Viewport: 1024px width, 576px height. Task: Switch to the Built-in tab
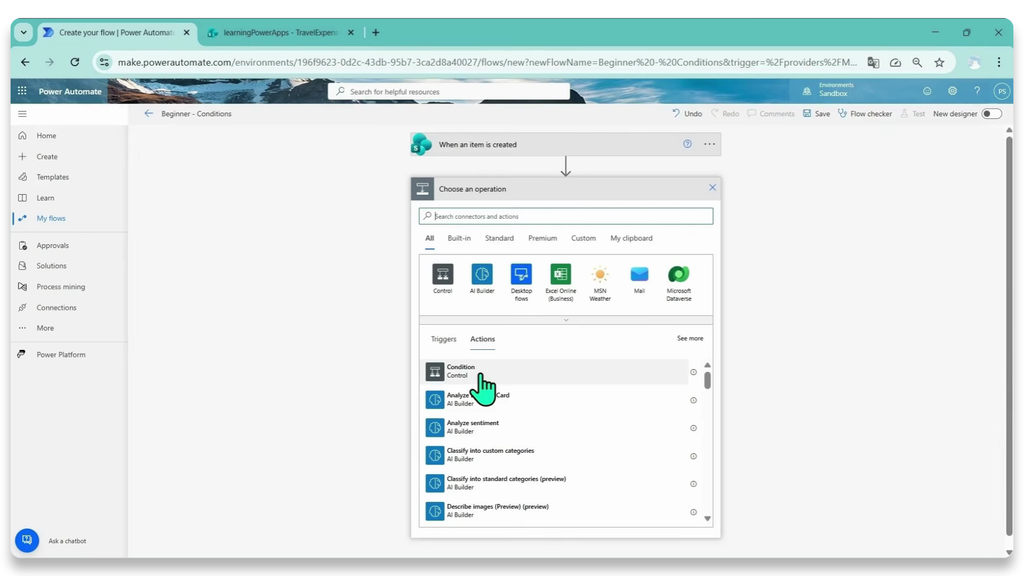coord(459,238)
